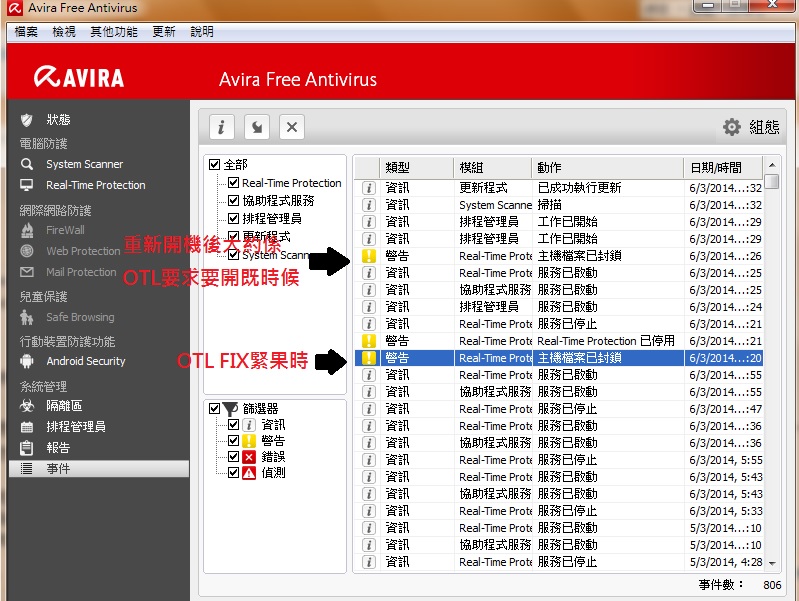Open the 檔案 menu
Viewport: 799px width, 601px height.
(x=26, y=32)
